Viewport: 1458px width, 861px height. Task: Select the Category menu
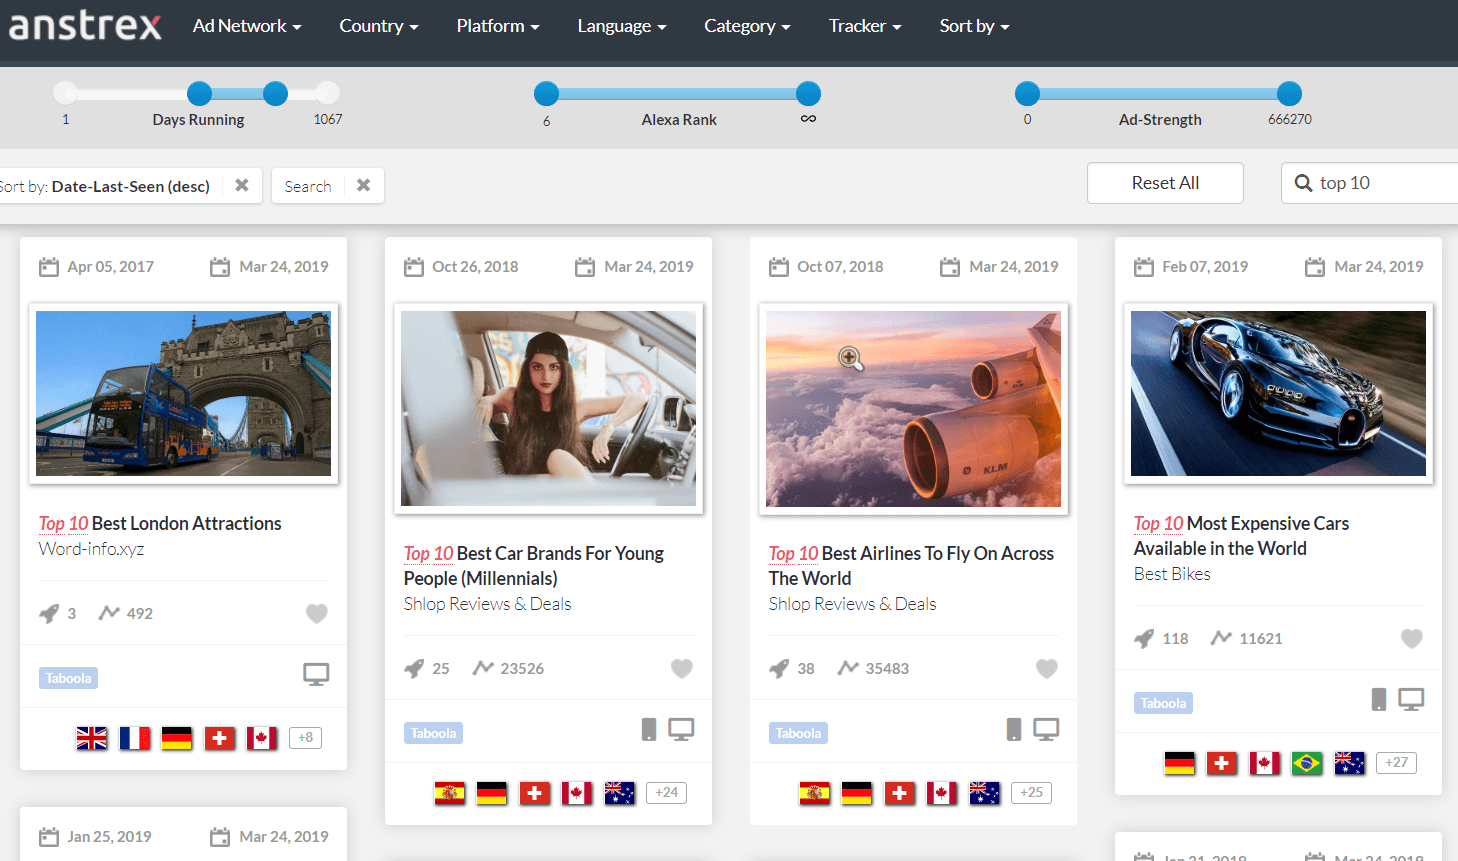747,26
